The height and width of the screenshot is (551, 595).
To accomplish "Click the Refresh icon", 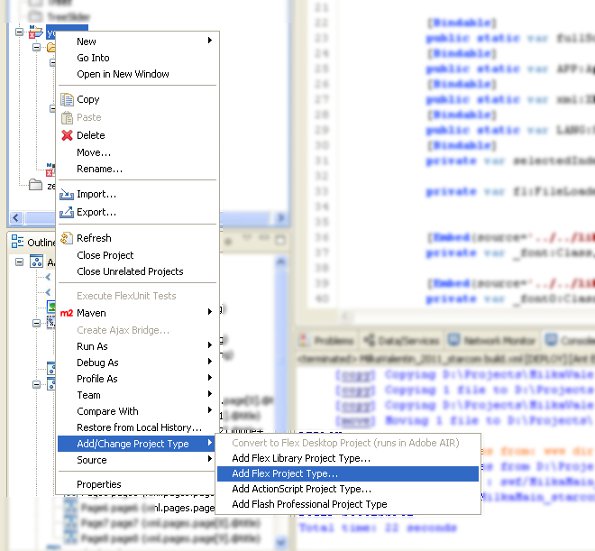I will pos(67,238).
